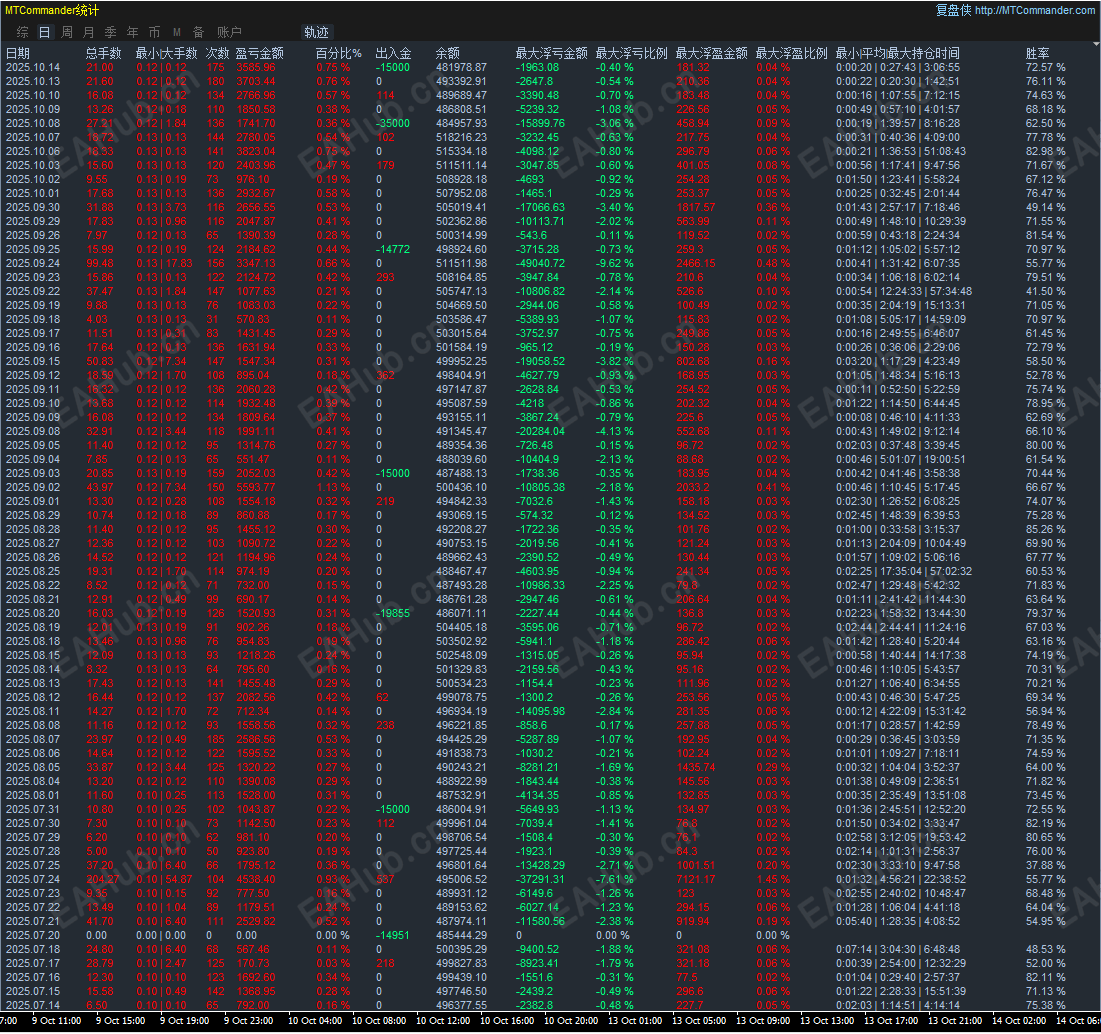Select the 2025.07.24 date row
1101x1034 pixels.
[33, 880]
